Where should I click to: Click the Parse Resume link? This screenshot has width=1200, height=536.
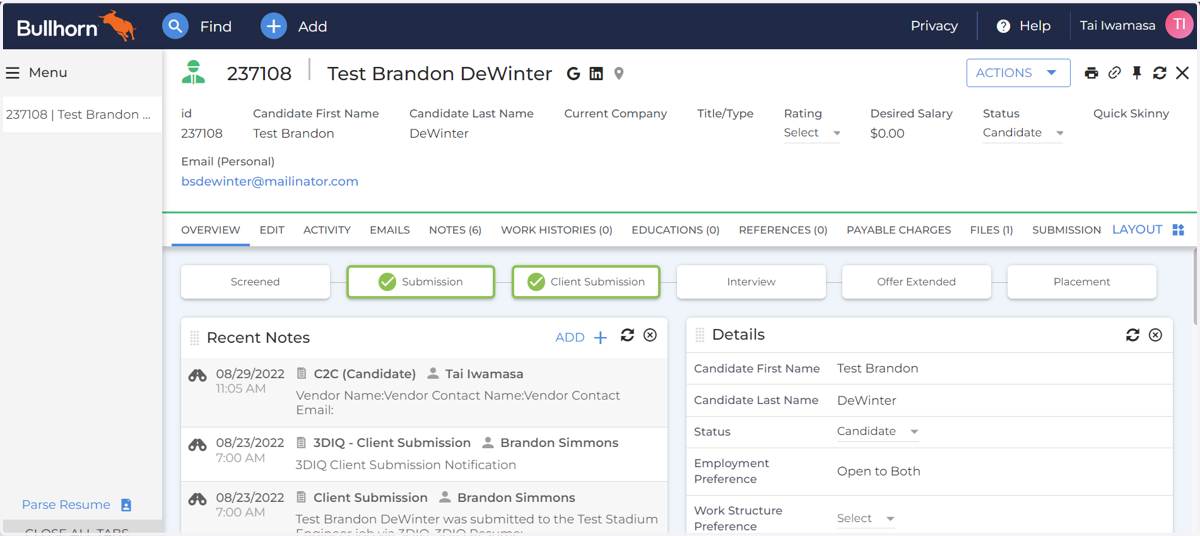(66, 505)
